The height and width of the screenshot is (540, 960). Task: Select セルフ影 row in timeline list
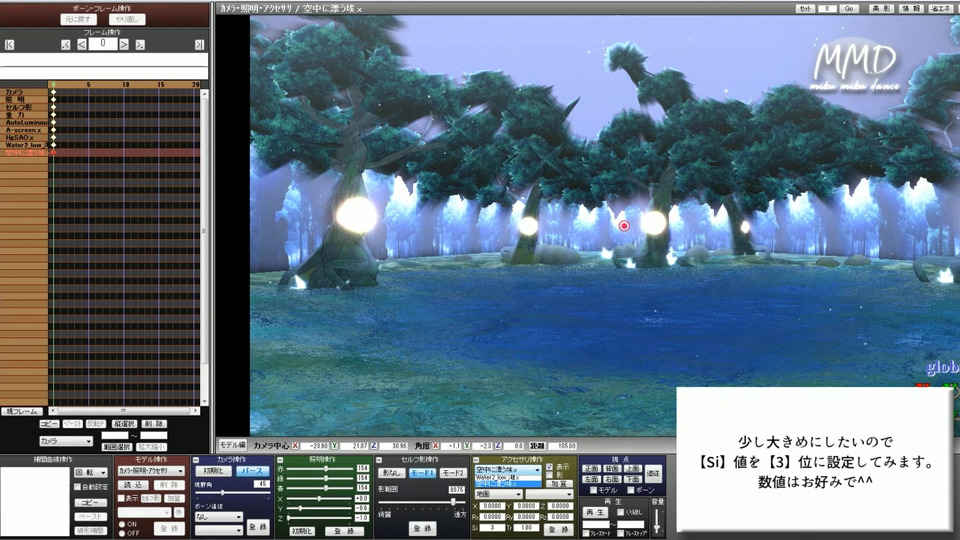coord(24,107)
